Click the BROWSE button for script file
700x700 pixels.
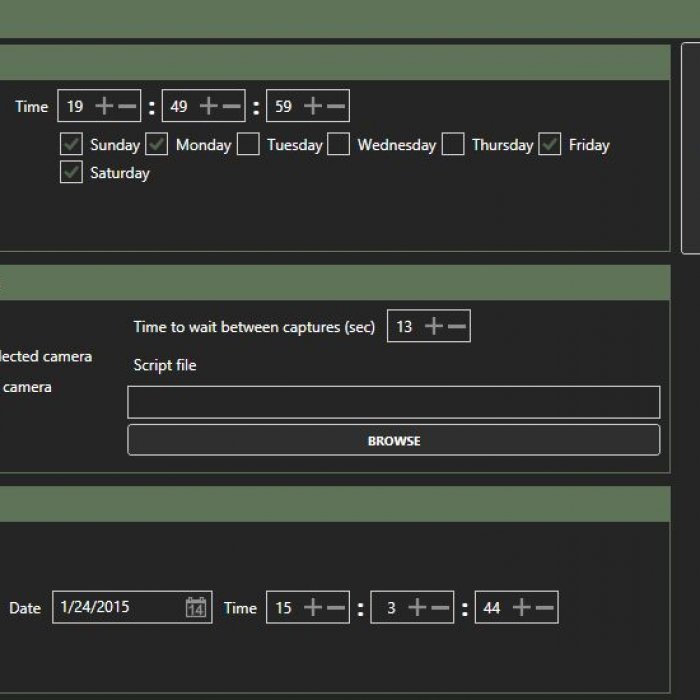point(394,441)
